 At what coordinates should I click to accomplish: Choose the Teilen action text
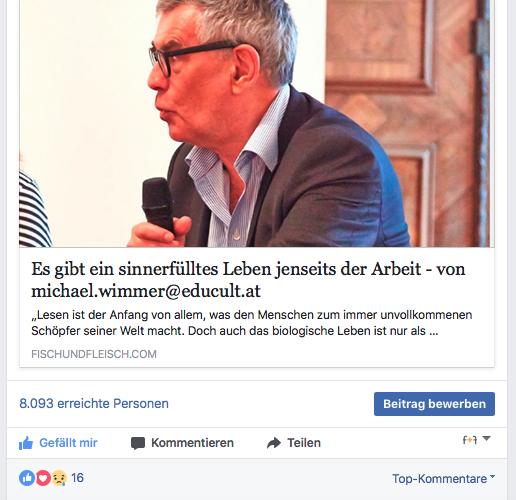(304, 443)
